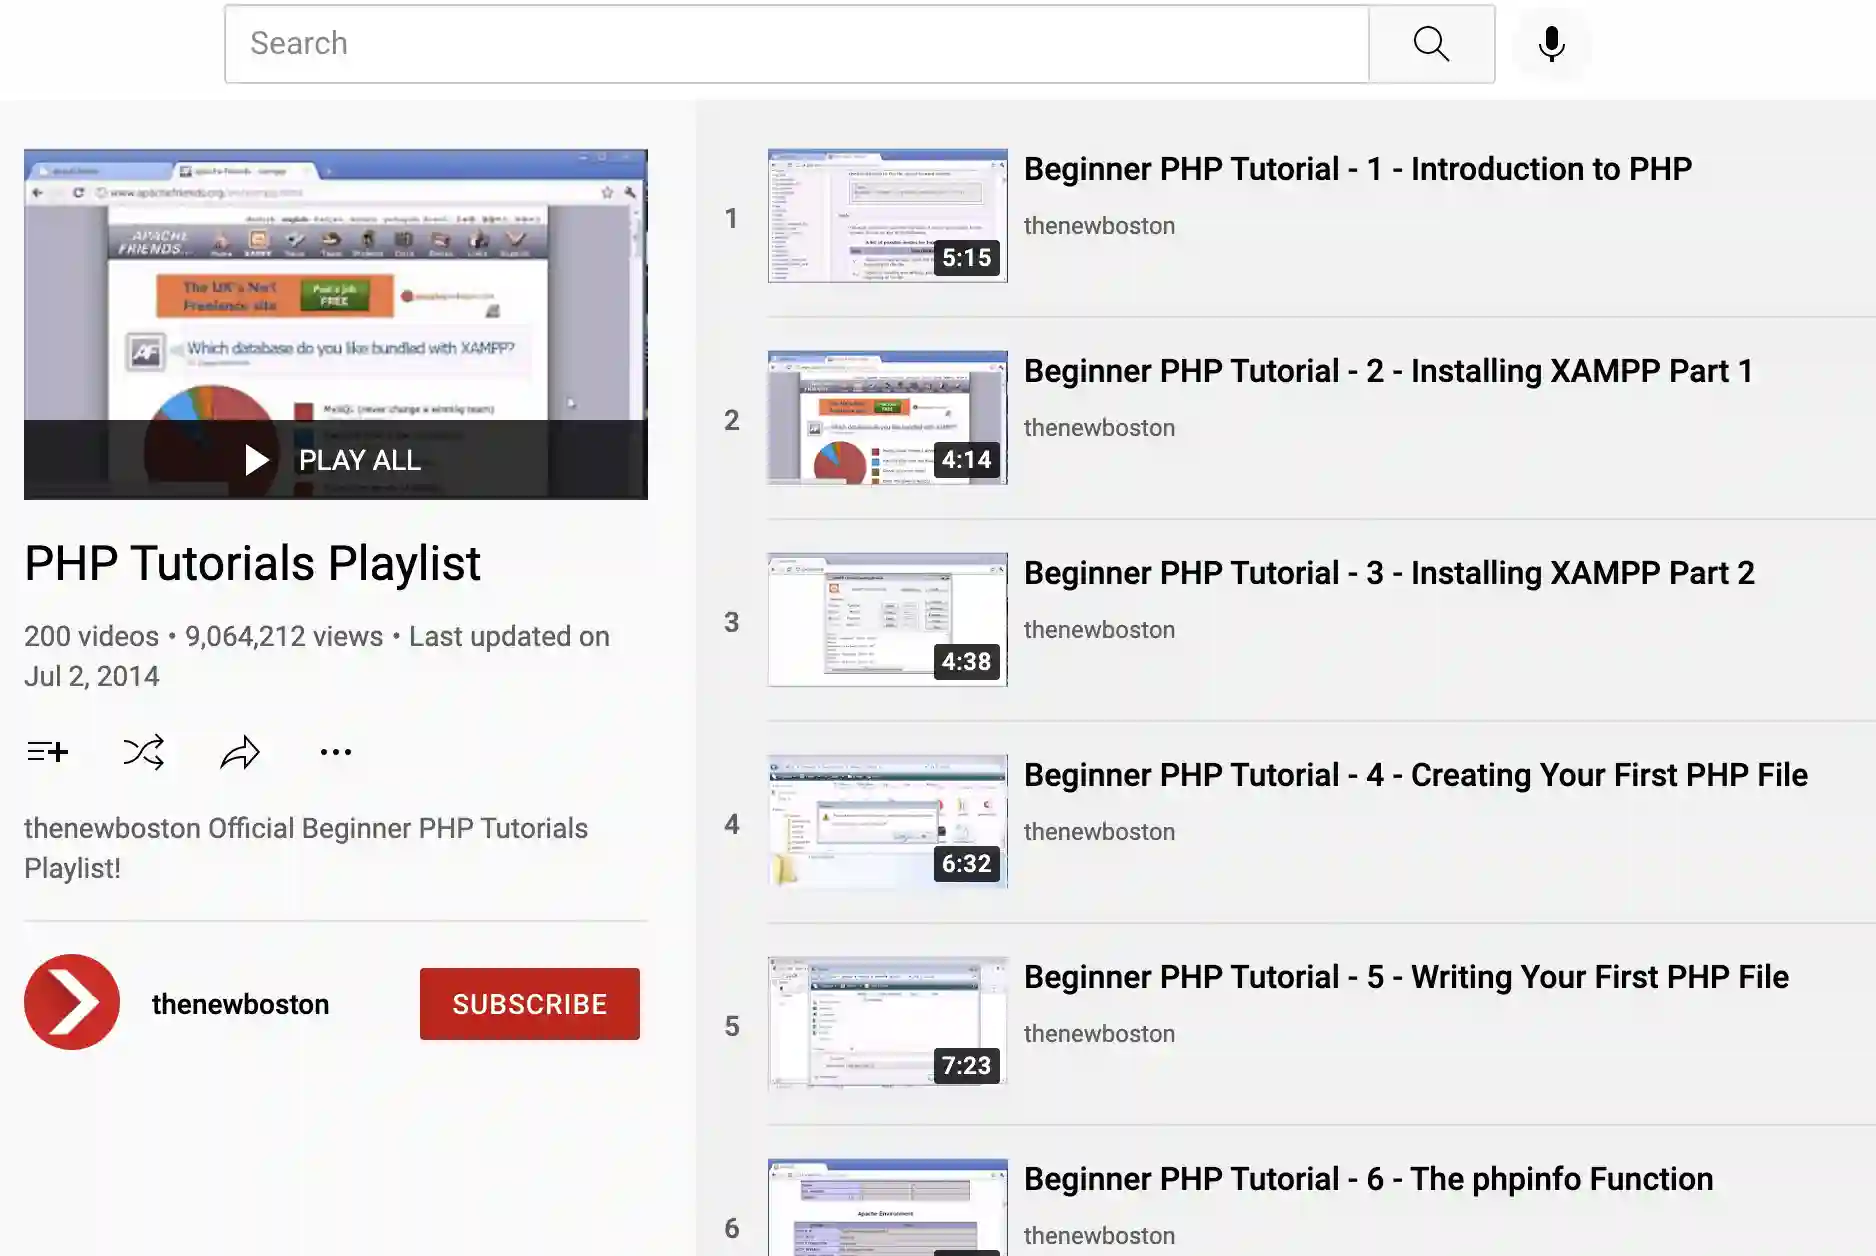1876x1256 pixels.
Task: Share the playlist via arrow icon
Action: pyautogui.click(x=240, y=751)
